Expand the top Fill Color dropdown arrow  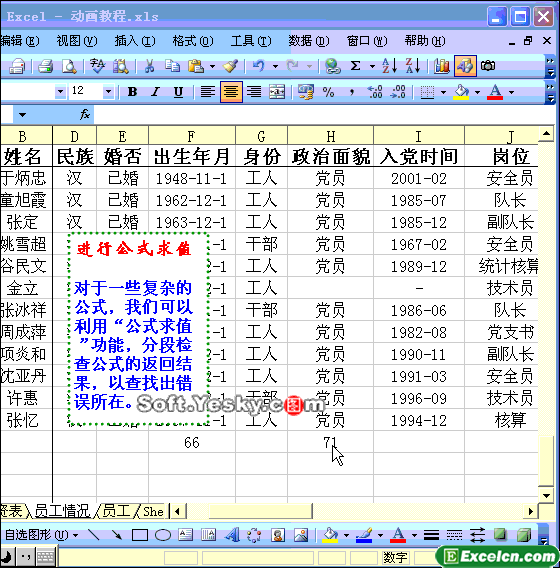click(x=477, y=92)
